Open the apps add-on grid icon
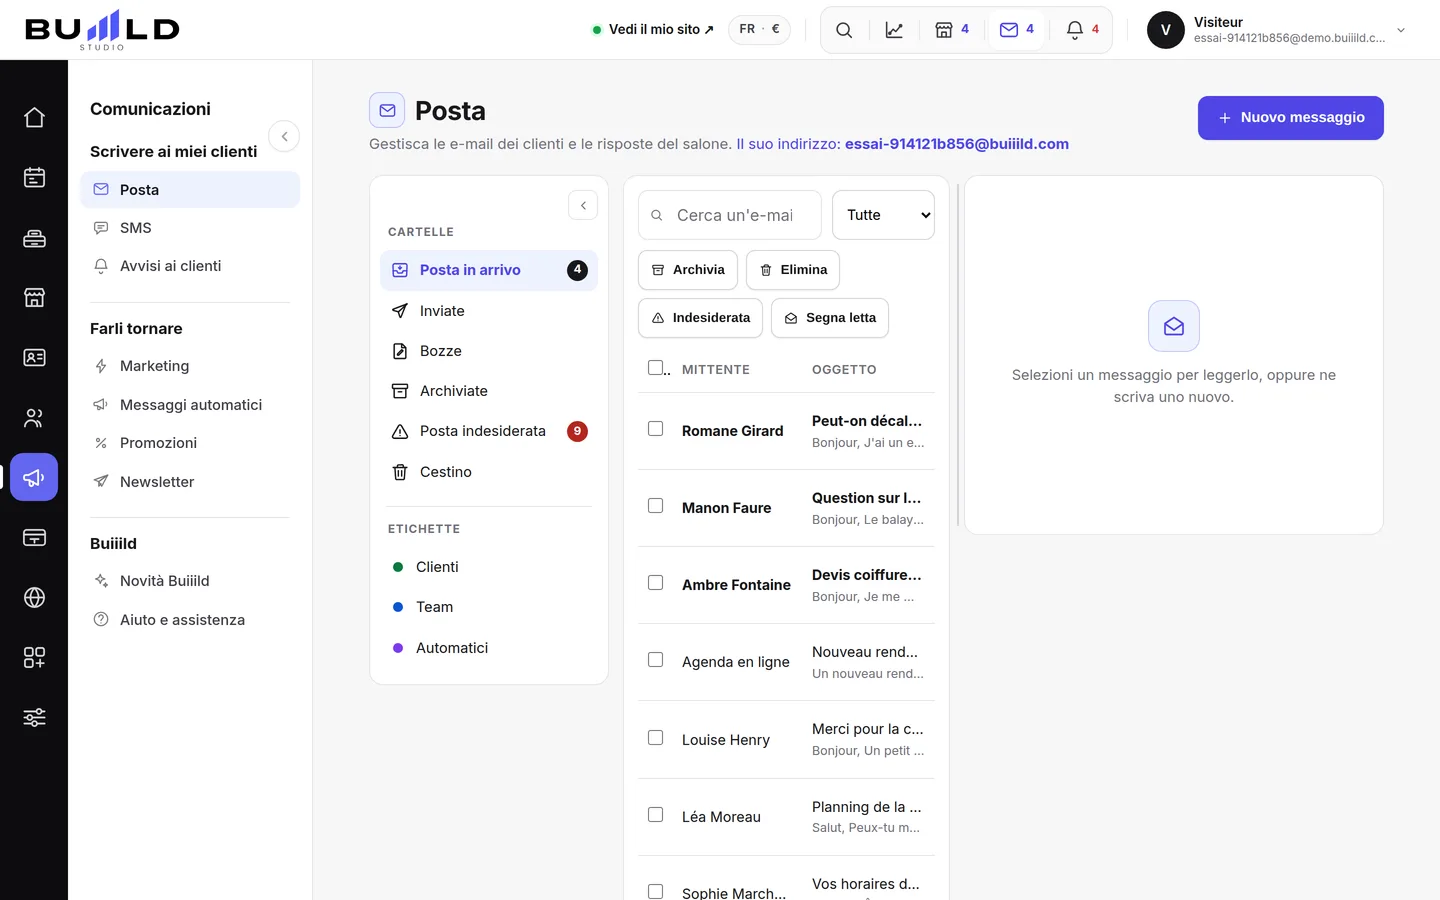Viewport: 1440px width, 900px height. coord(34,657)
